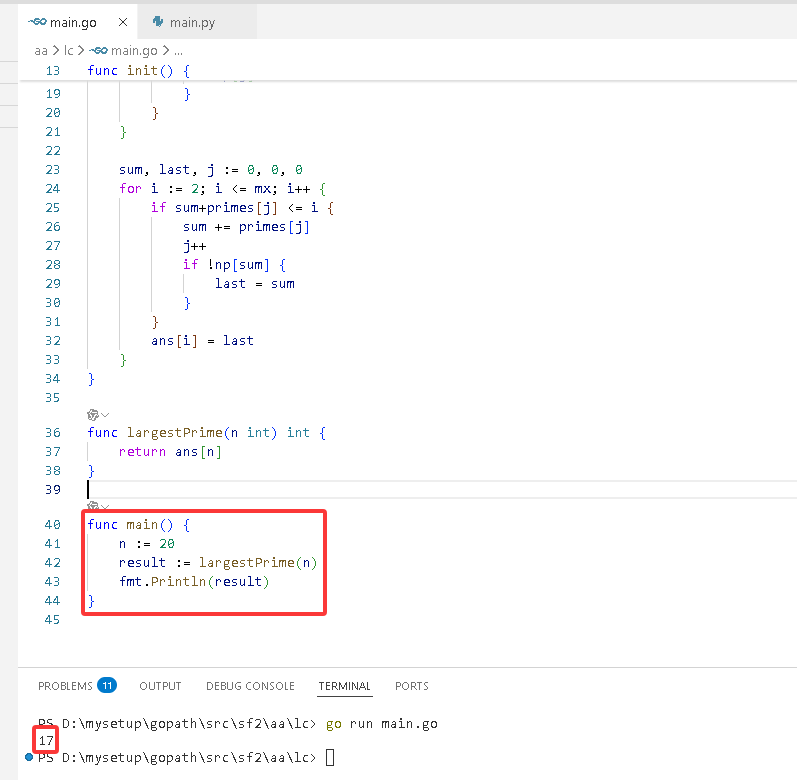Focus the terminal prompt cursor

(330, 758)
